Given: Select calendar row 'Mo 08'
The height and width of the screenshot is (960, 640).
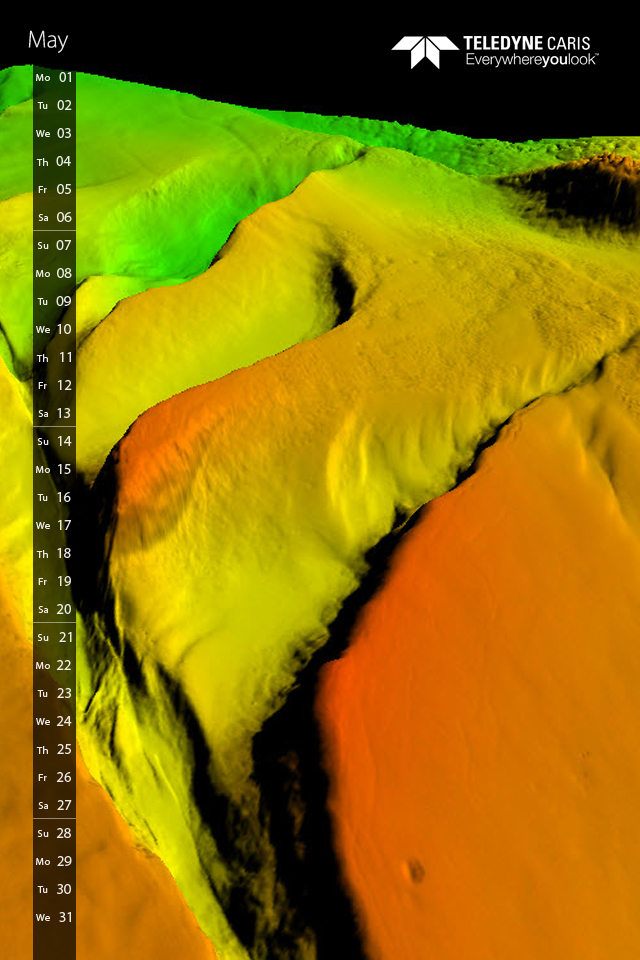Looking at the screenshot, I should pos(55,274).
